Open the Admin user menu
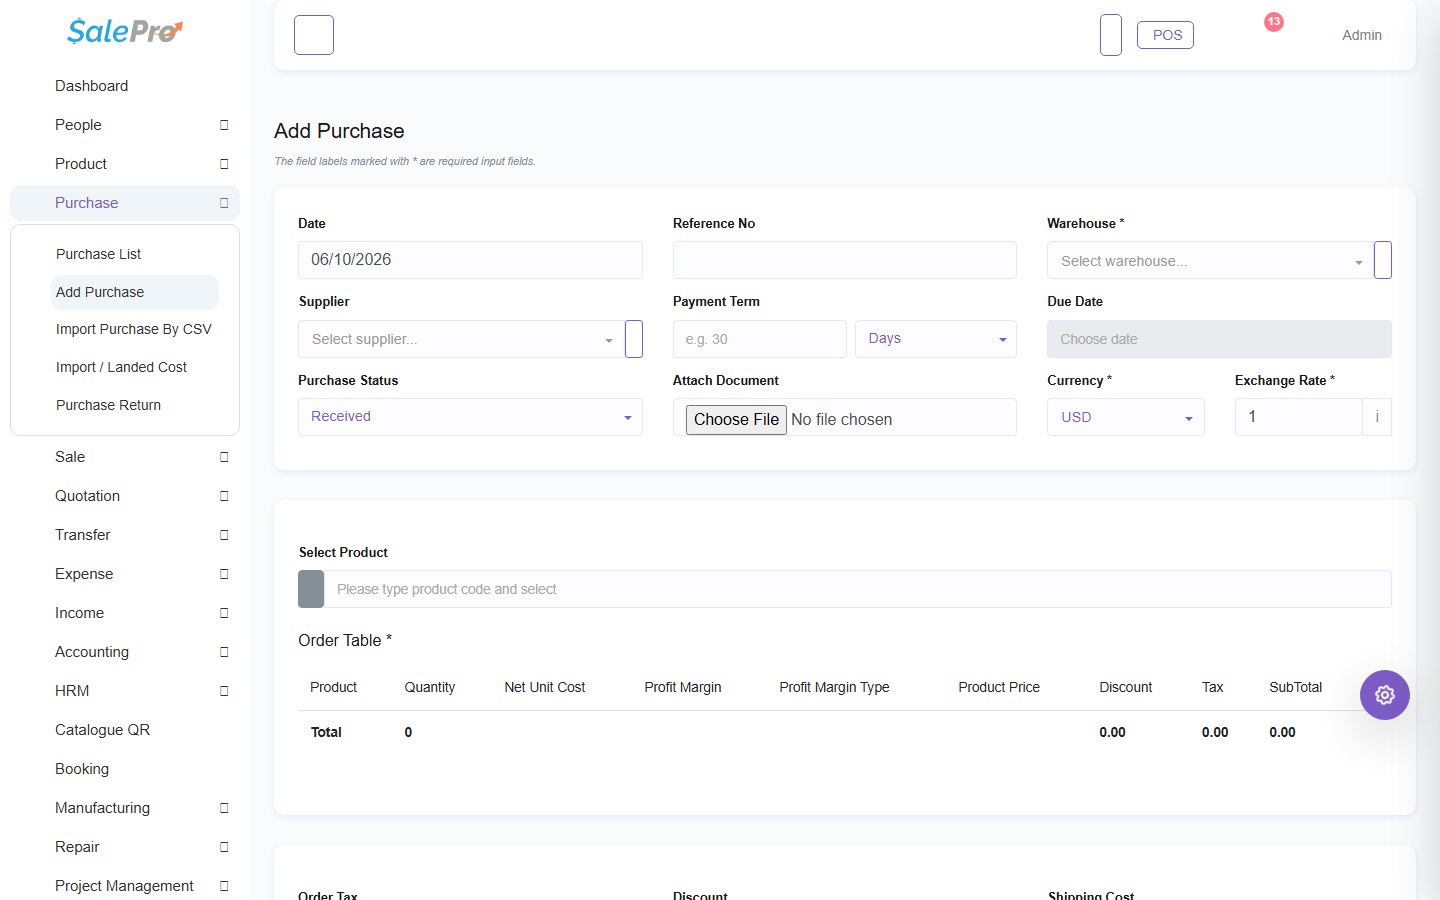Image resolution: width=1440 pixels, height=900 pixels. (x=1362, y=35)
